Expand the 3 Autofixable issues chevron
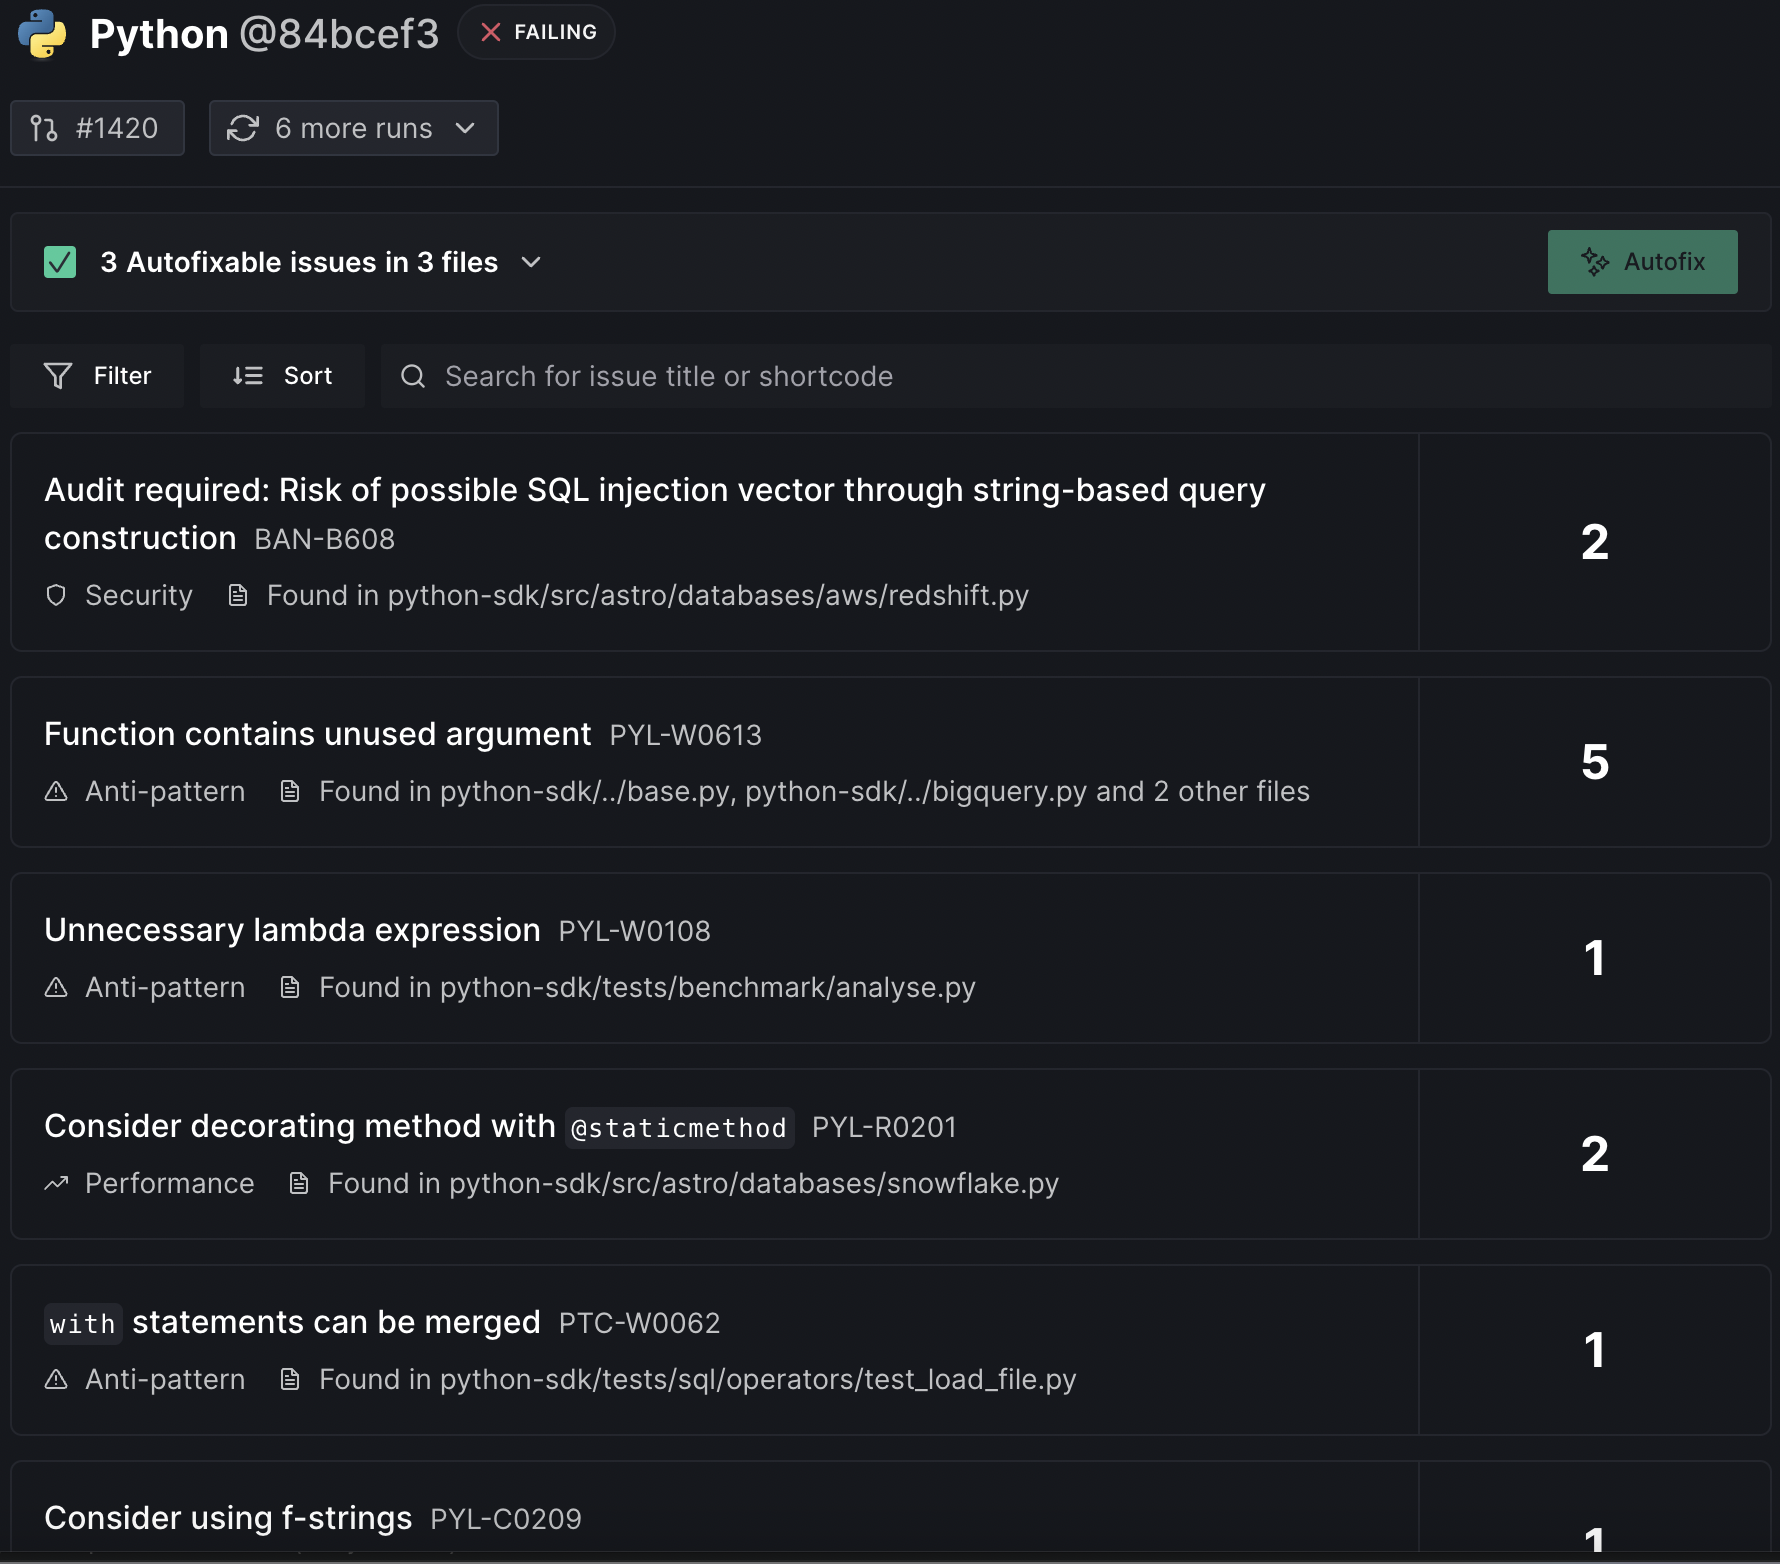This screenshot has width=1780, height=1564. tap(532, 262)
